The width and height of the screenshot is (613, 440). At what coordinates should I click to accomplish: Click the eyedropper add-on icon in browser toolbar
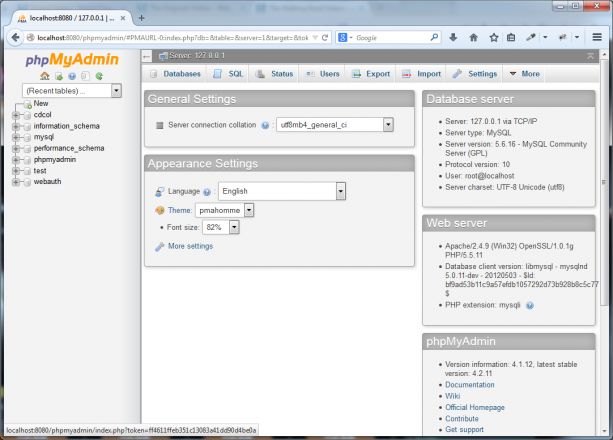pyautogui.click(x=531, y=38)
